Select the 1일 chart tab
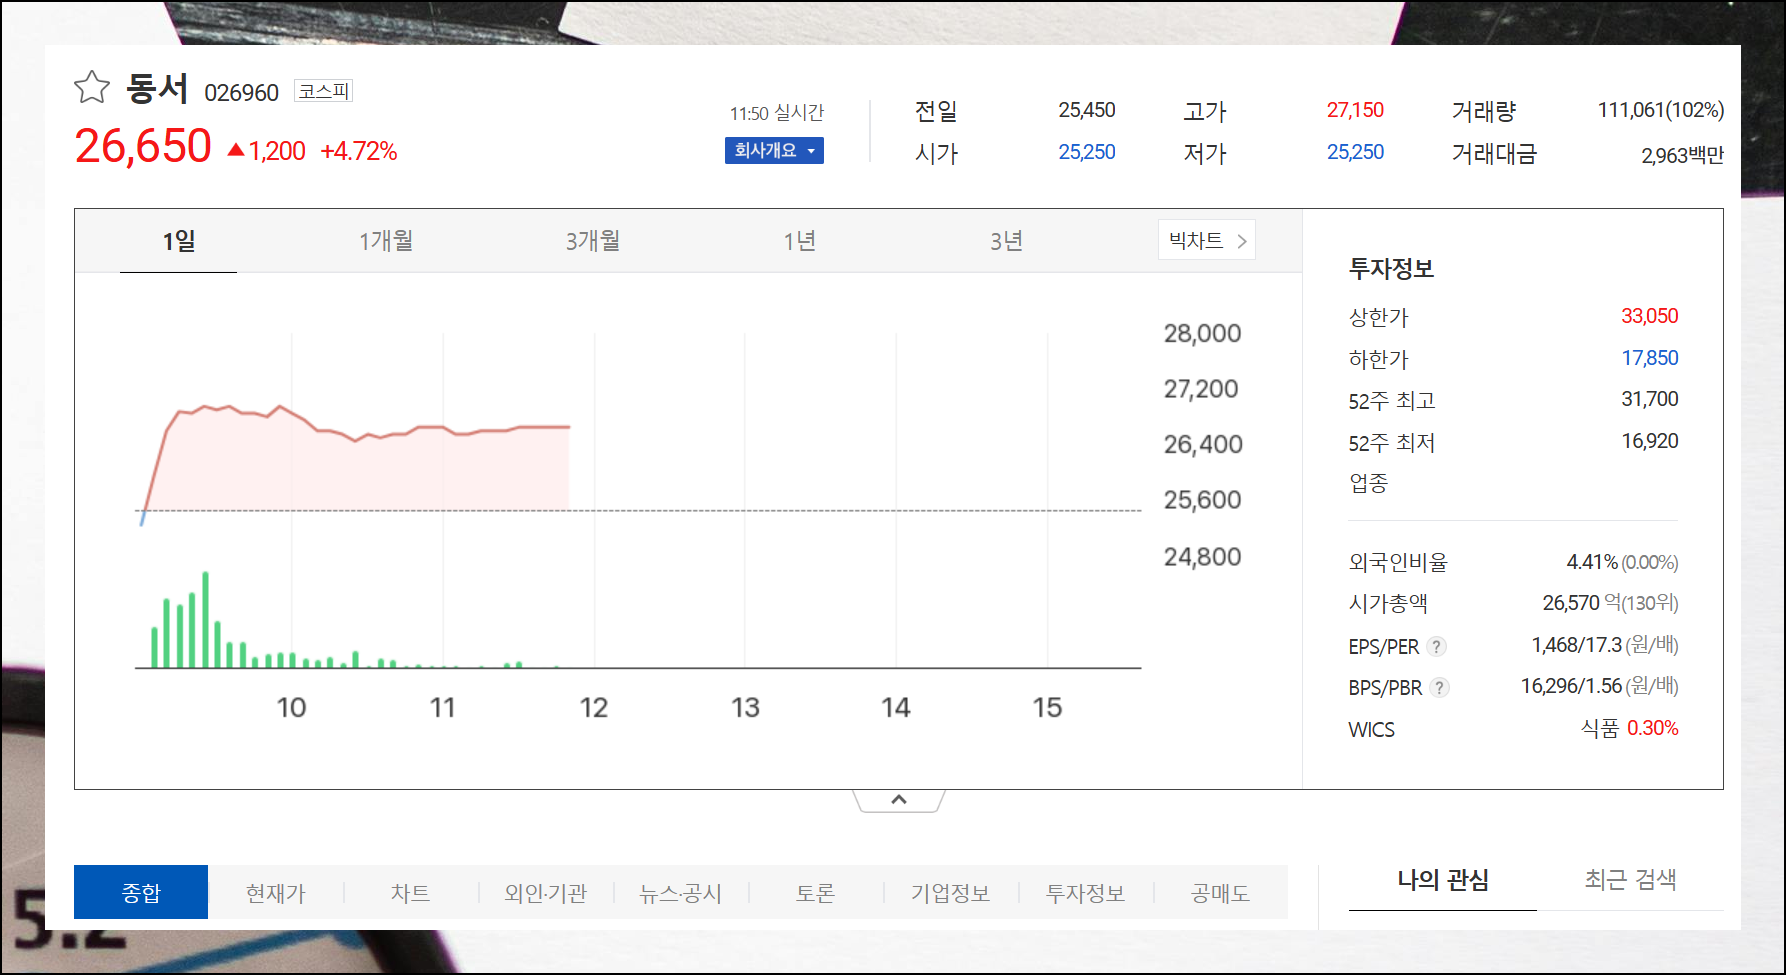 179,241
